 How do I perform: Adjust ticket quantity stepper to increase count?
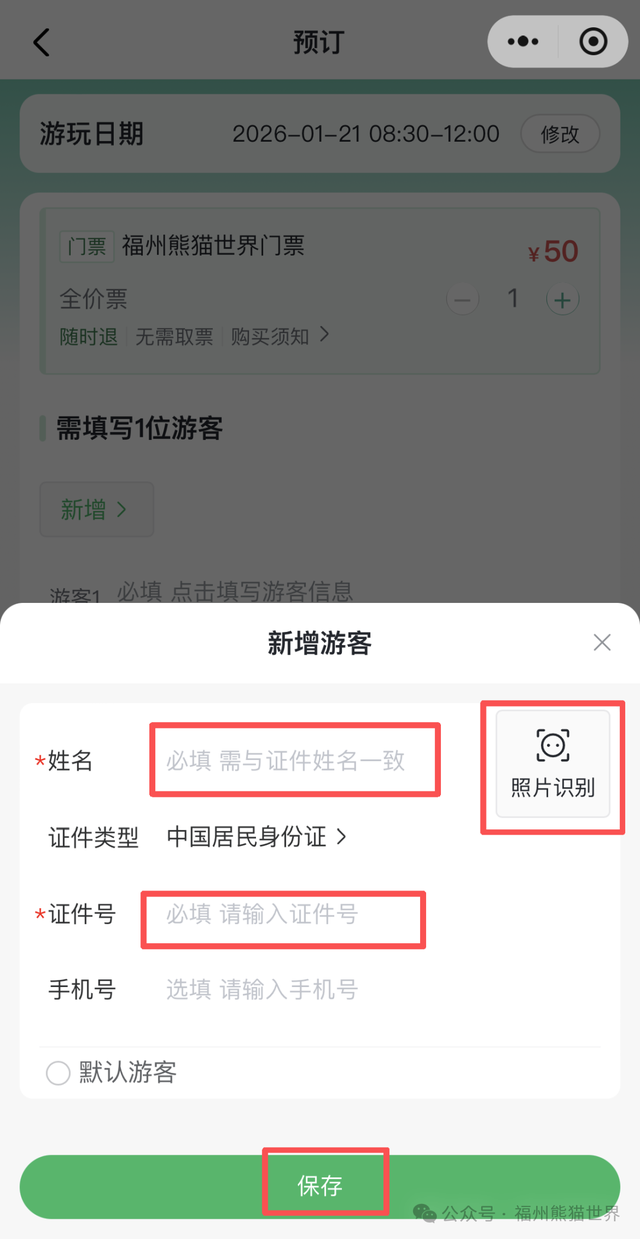[562, 299]
